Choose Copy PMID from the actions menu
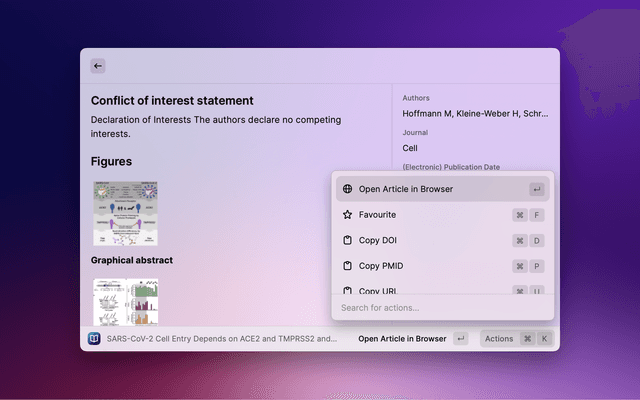 pyautogui.click(x=381, y=267)
